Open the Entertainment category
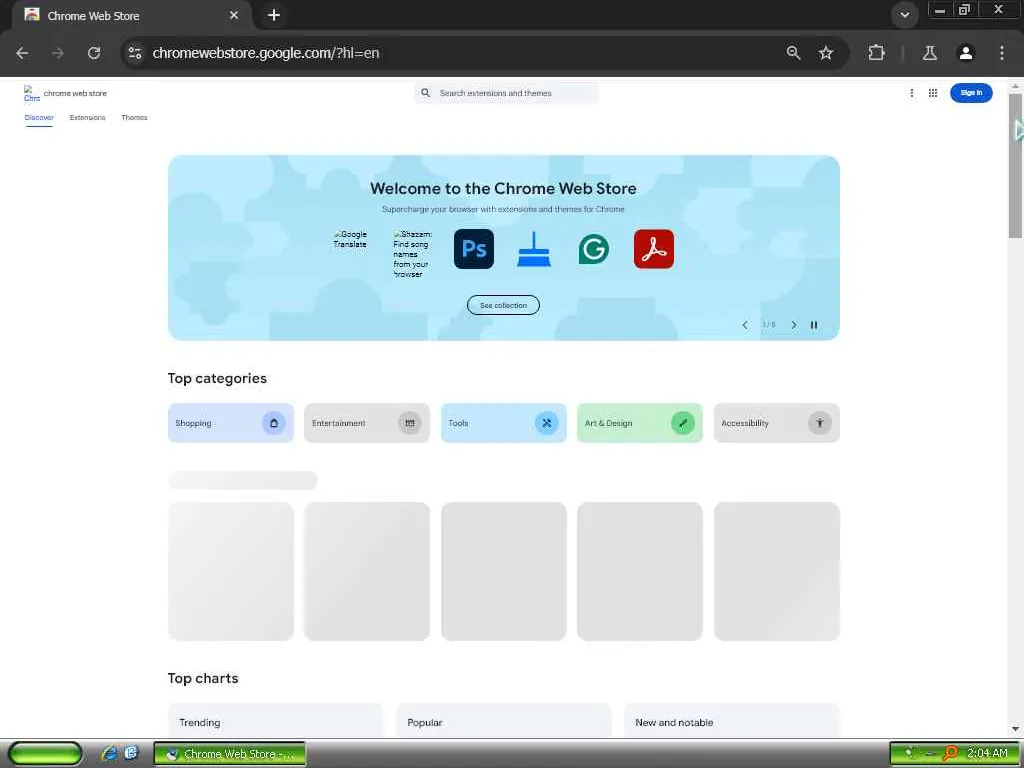This screenshot has width=1024, height=768. [x=366, y=423]
